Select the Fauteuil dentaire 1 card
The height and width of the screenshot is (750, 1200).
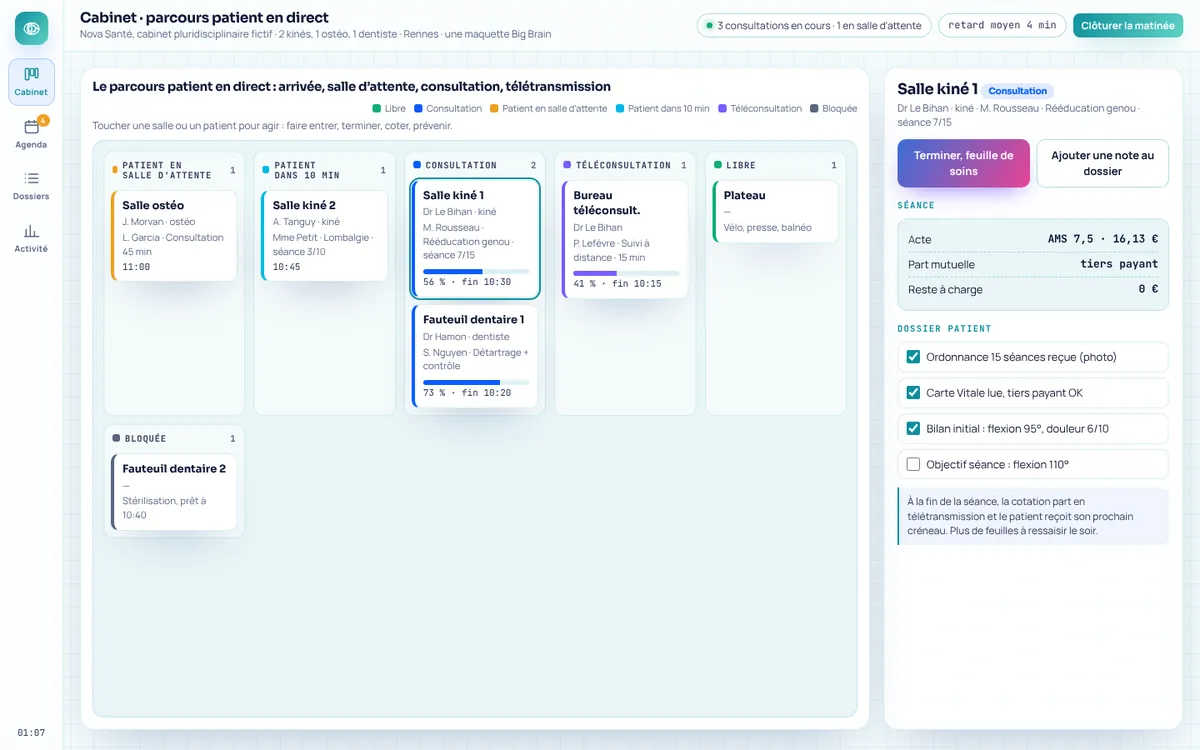[475, 356]
